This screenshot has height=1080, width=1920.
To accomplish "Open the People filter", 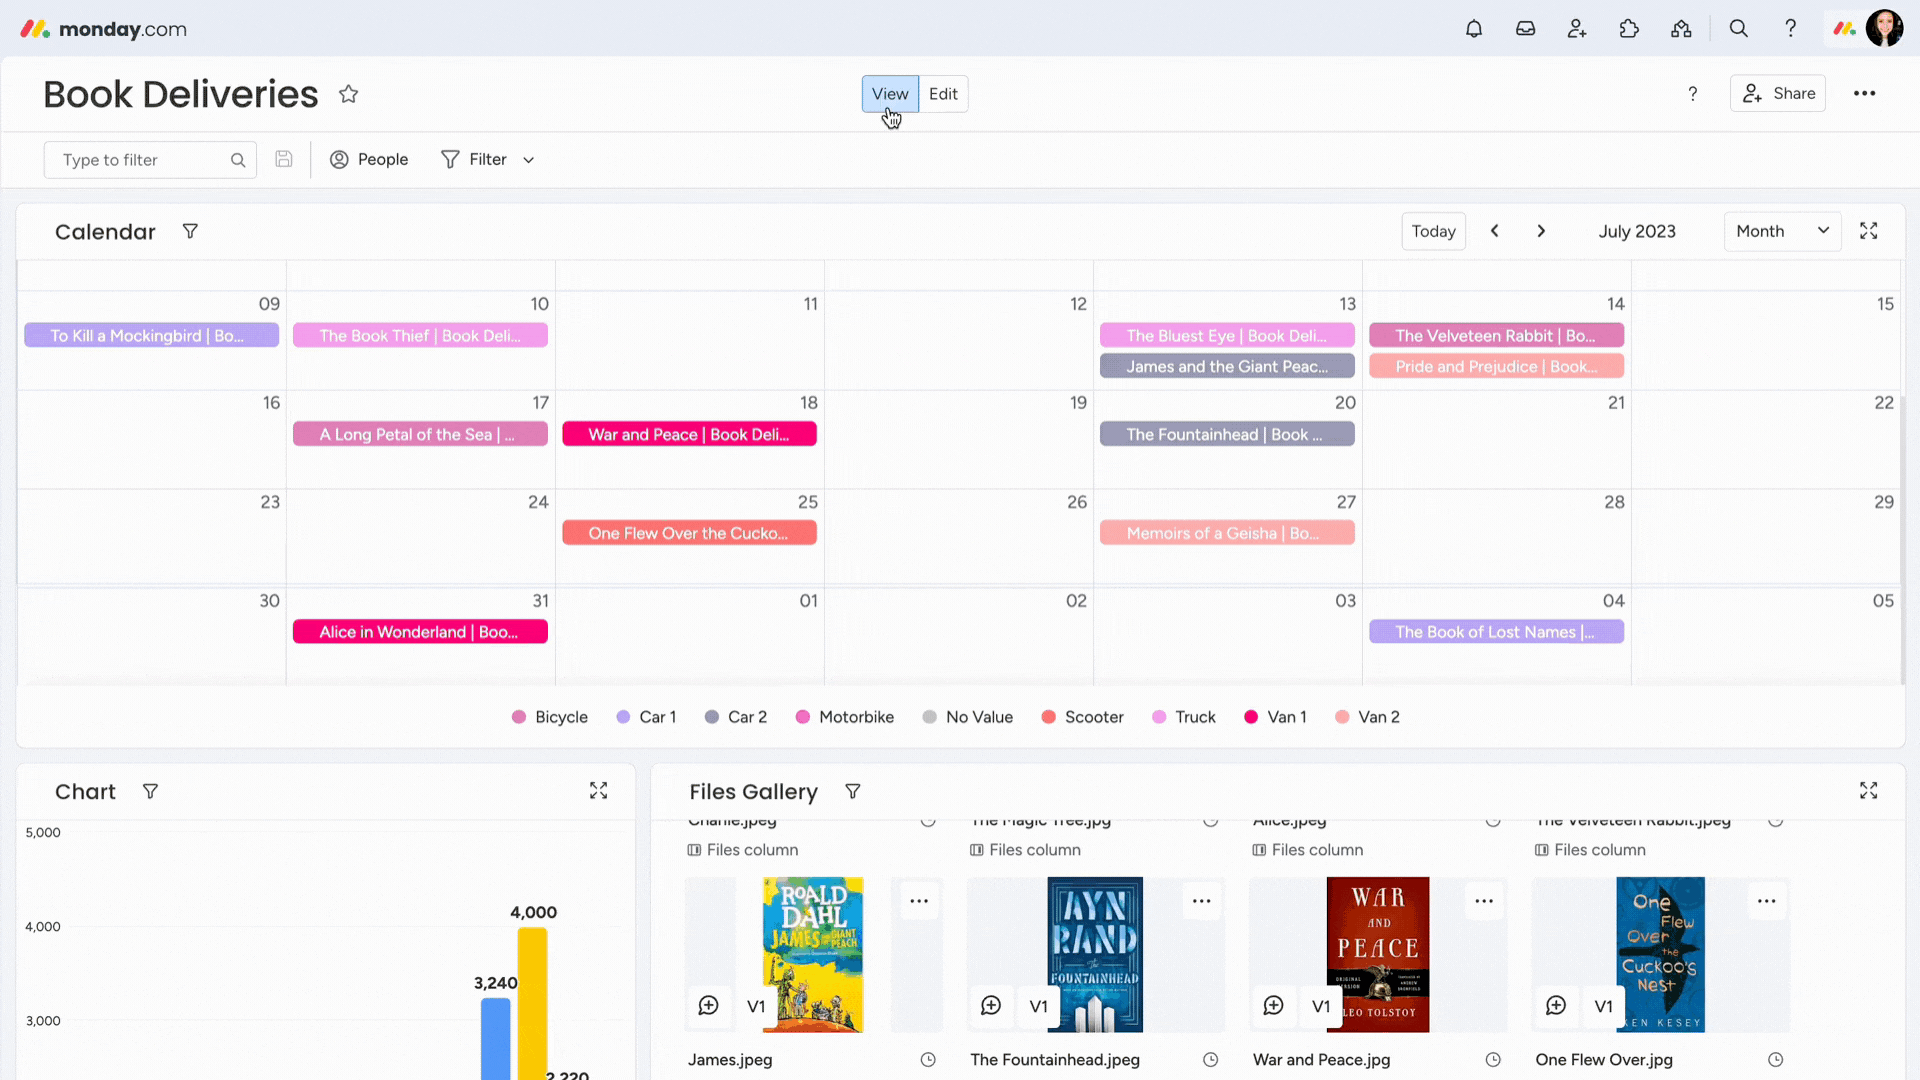I will click(x=369, y=159).
